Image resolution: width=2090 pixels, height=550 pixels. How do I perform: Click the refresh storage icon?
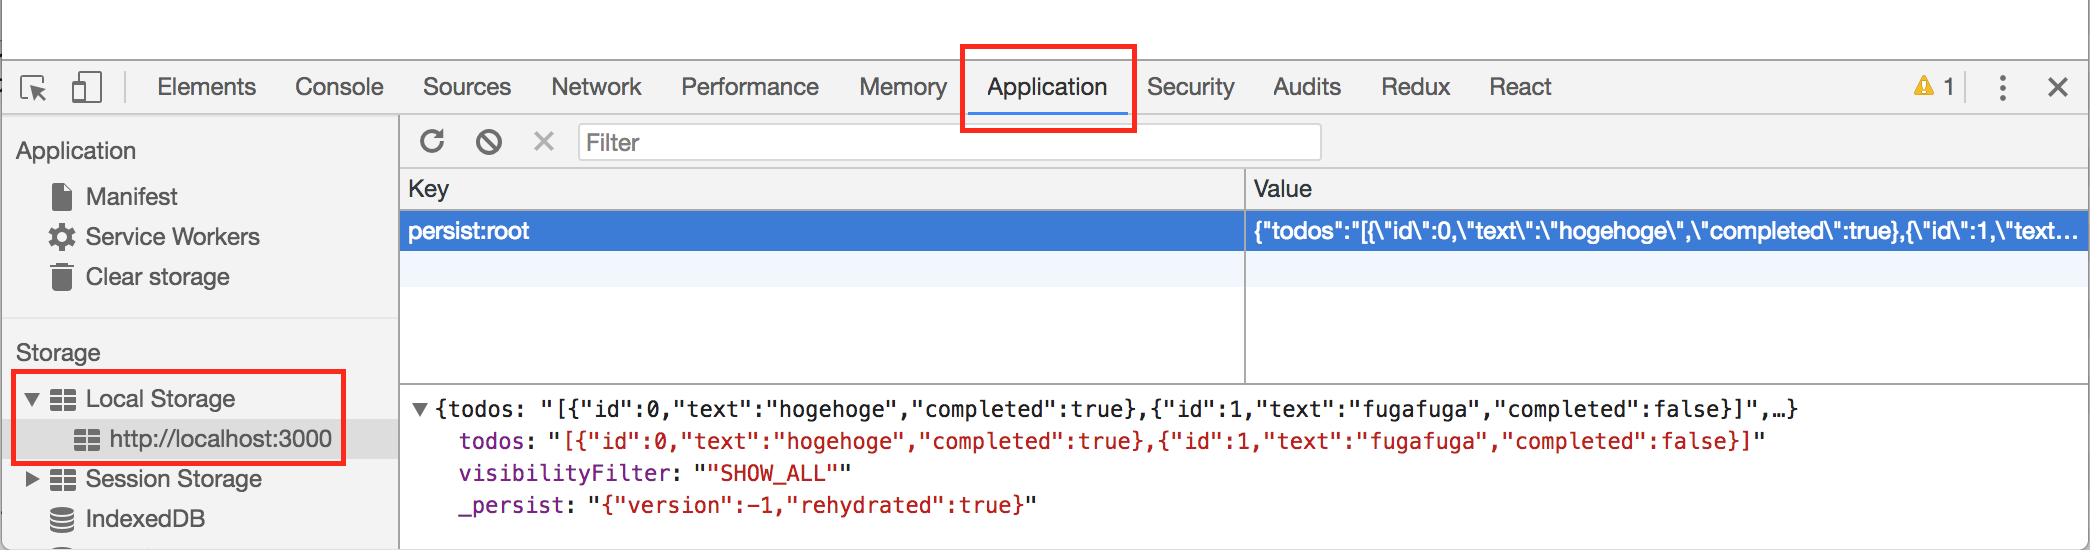coord(432,142)
